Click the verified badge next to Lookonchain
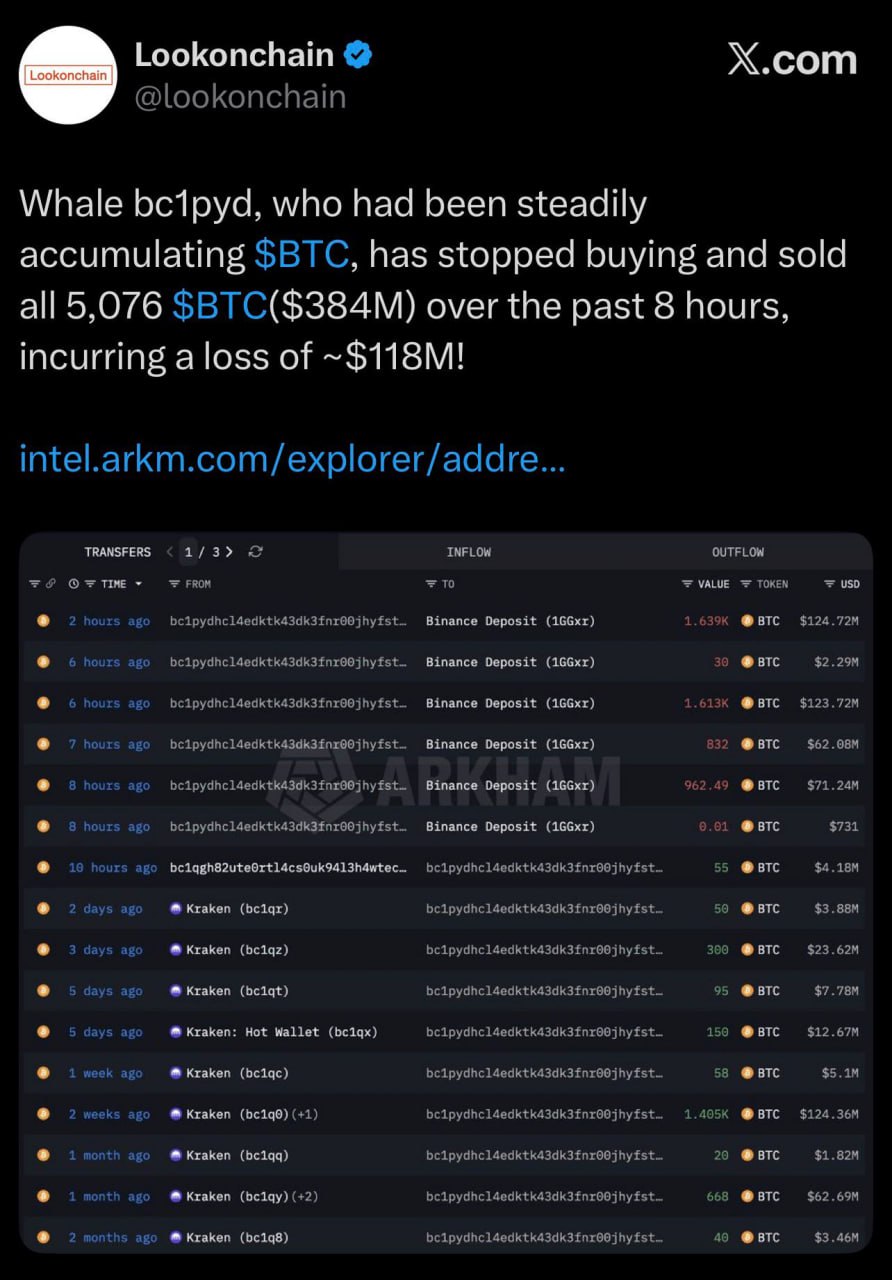This screenshot has width=892, height=1280. coord(358,56)
